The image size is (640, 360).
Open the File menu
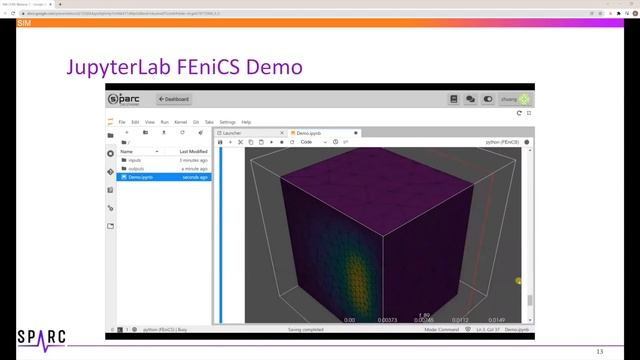(122, 122)
